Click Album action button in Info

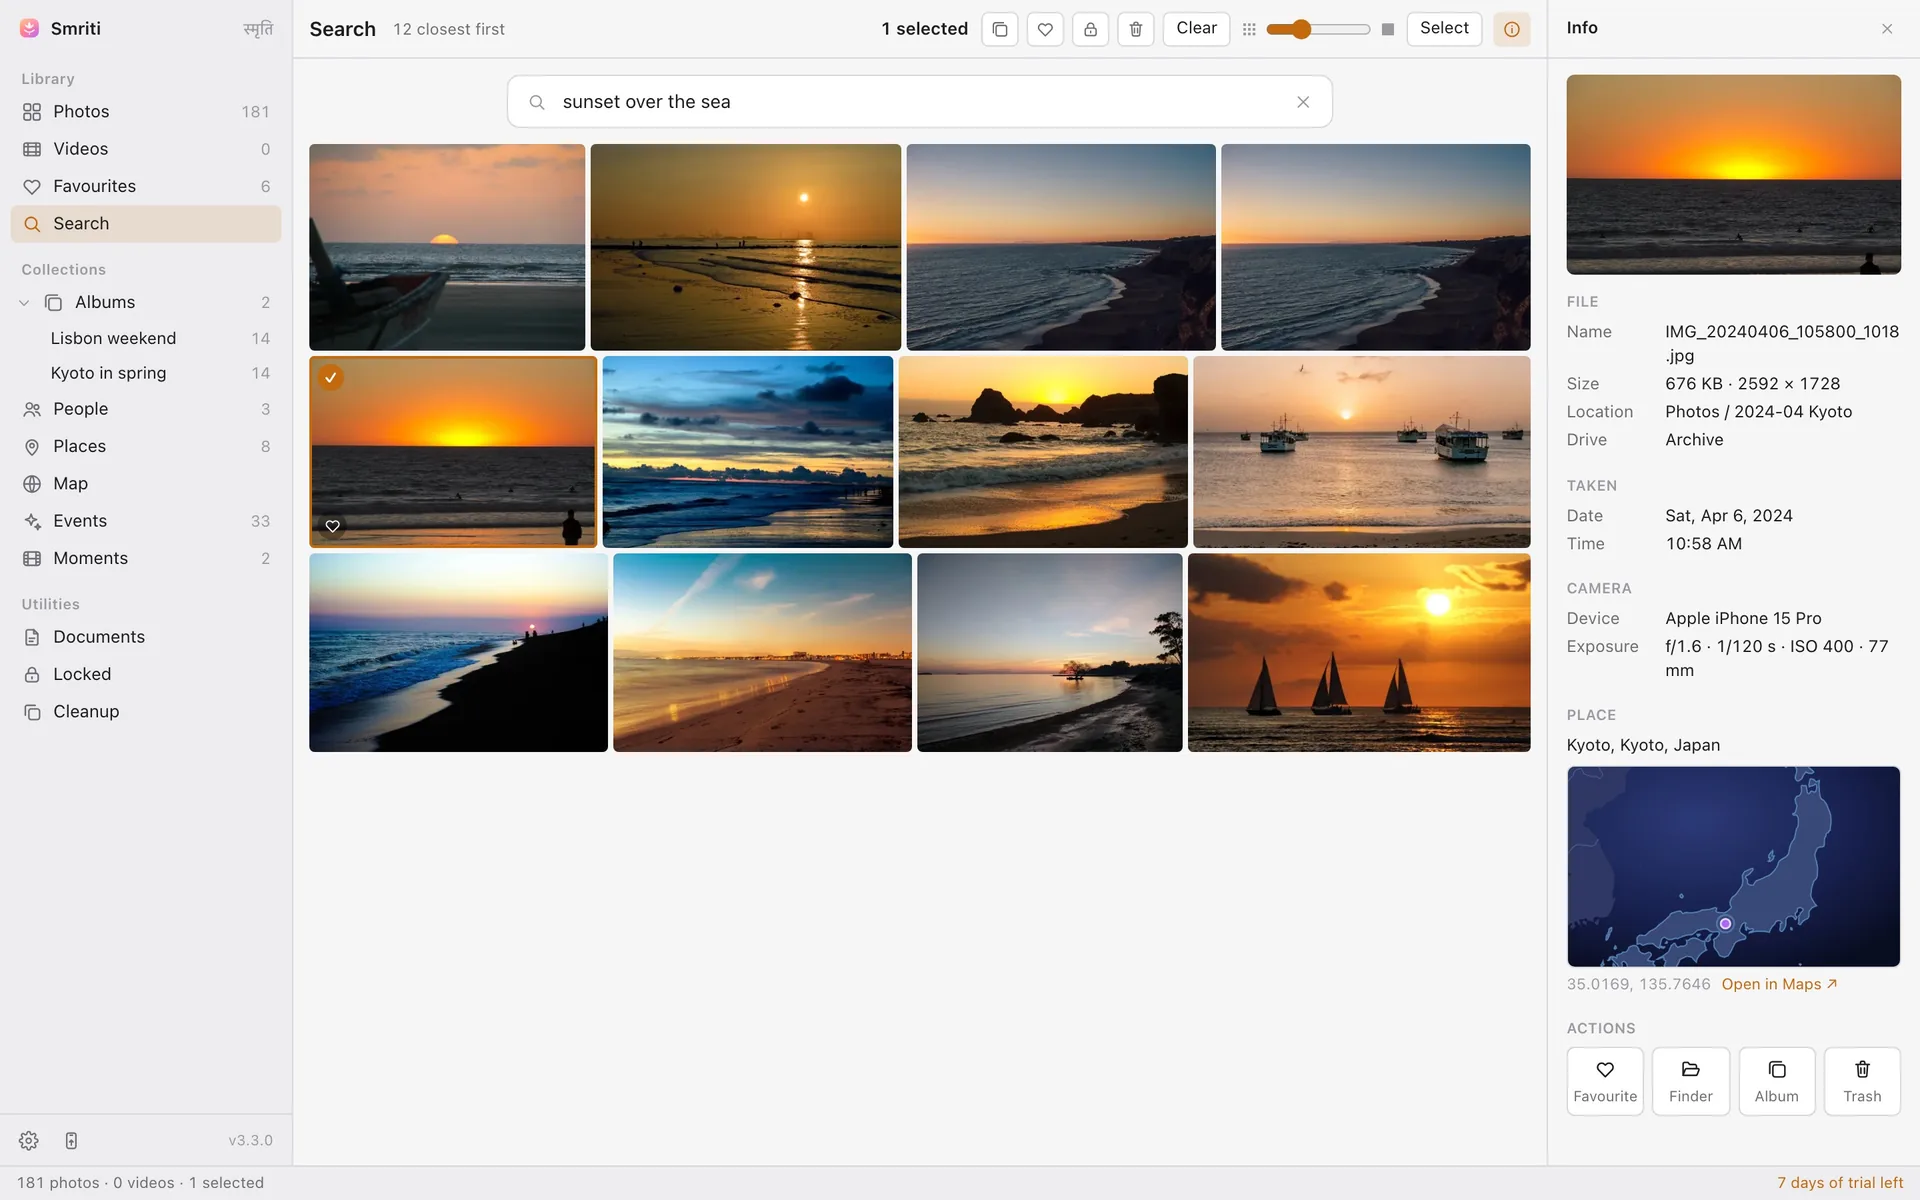pyautogui.click(x=1777, y=1081)
